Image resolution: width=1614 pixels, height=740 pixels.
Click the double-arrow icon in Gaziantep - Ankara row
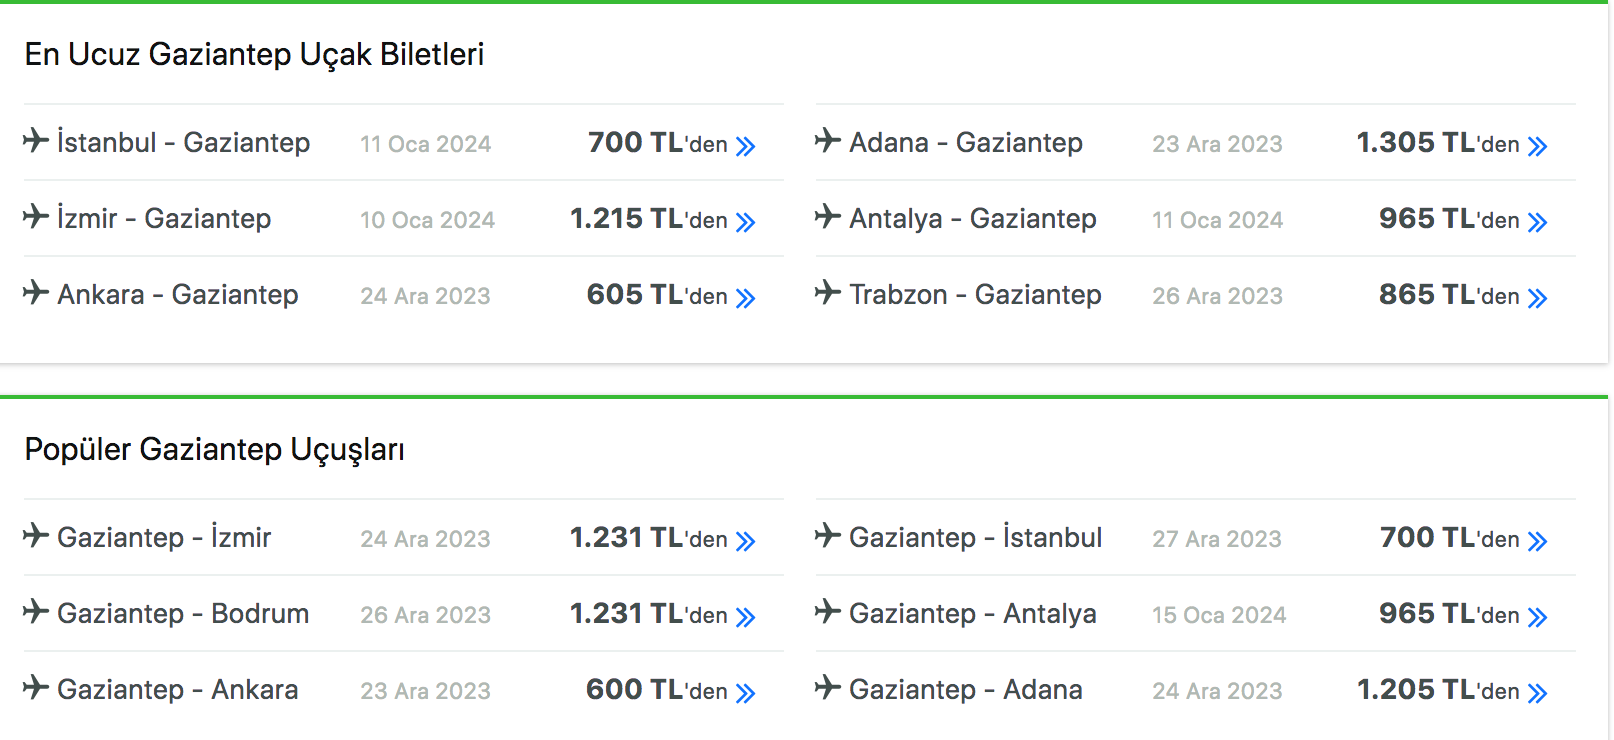[745, 693]
